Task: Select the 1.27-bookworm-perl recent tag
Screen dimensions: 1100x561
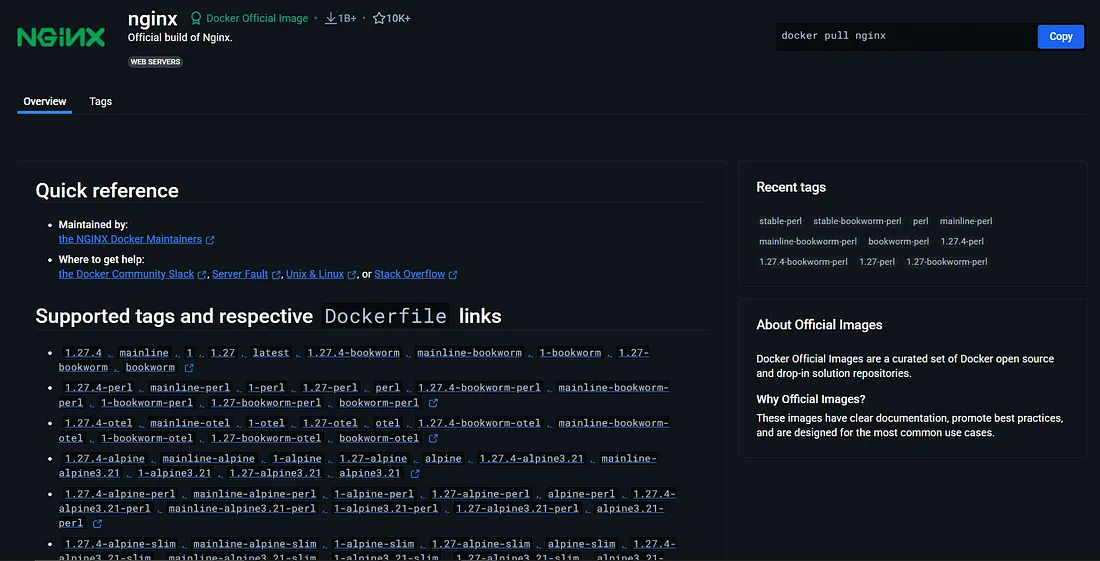Action: [x=946, y=262]
